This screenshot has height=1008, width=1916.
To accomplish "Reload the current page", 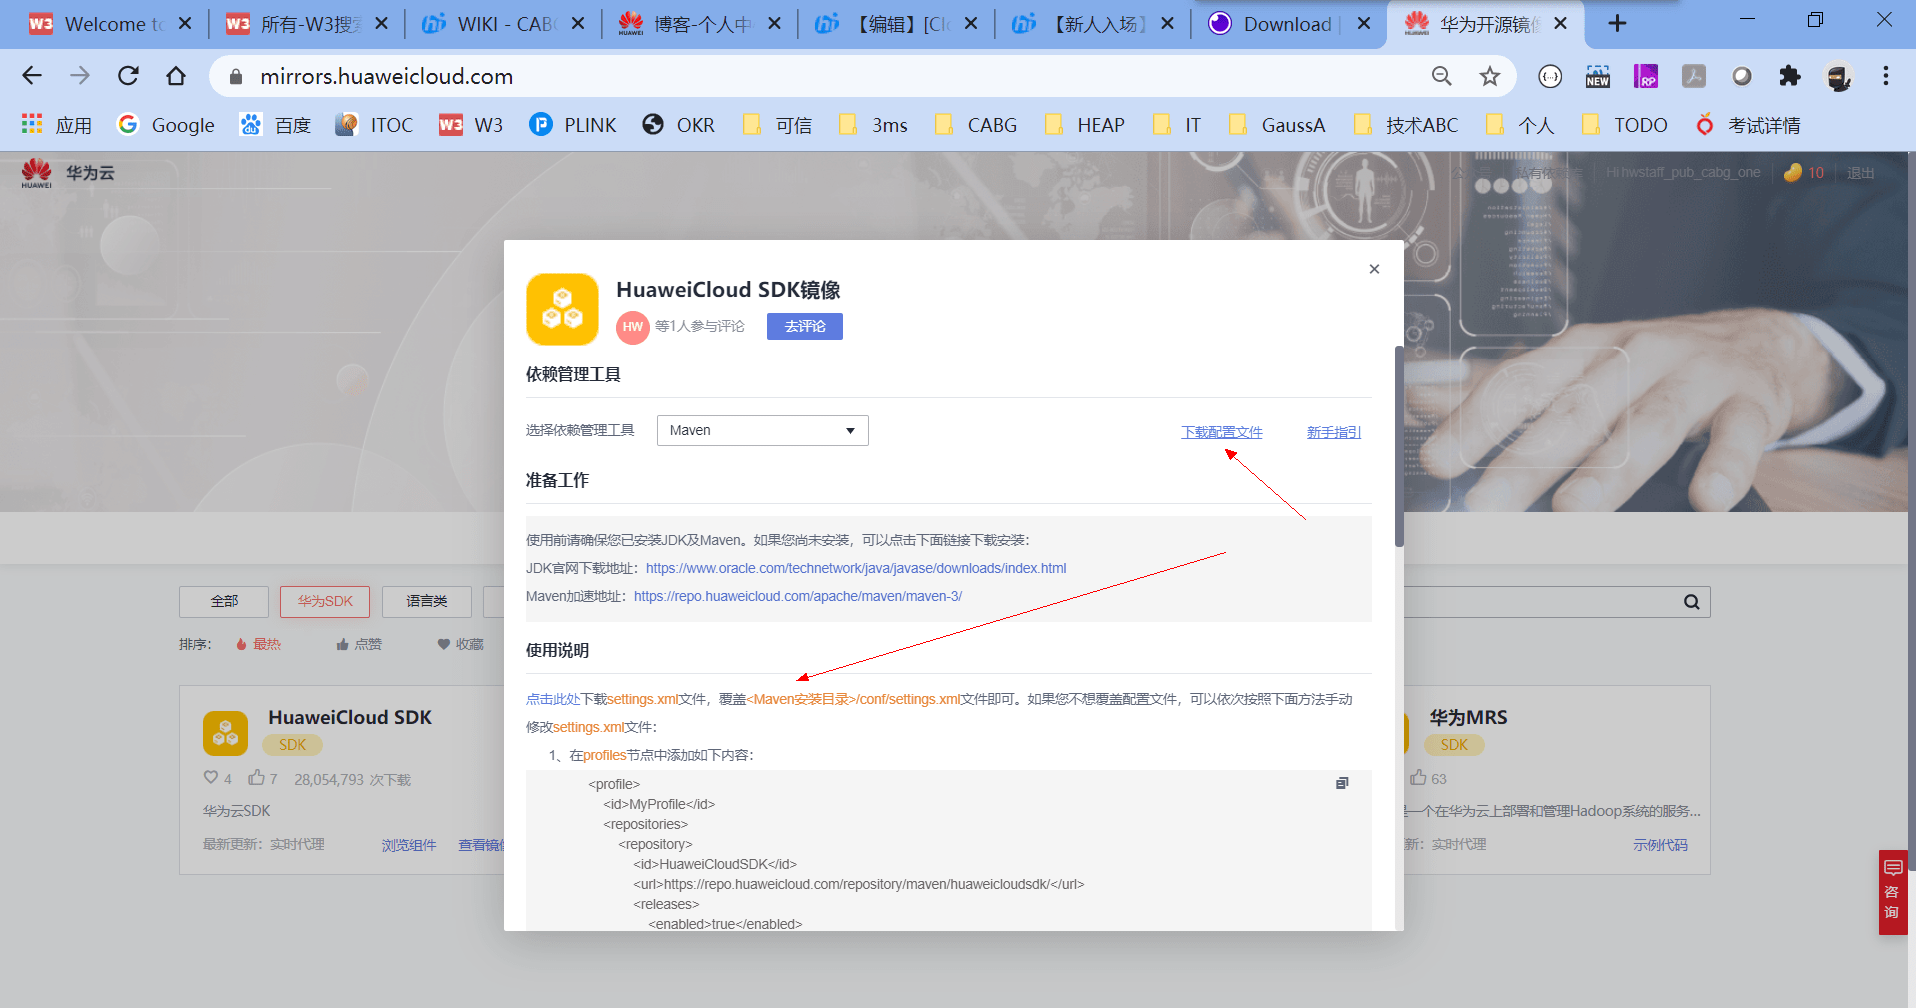I will (128, 76).
